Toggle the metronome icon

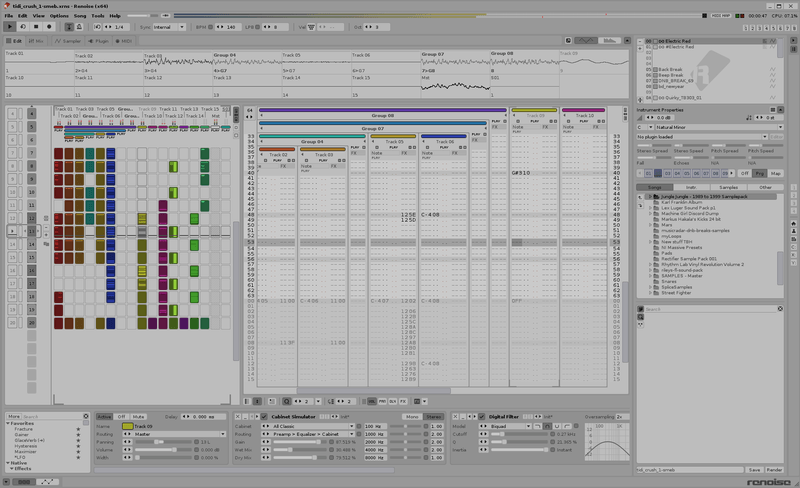[79, 27]
